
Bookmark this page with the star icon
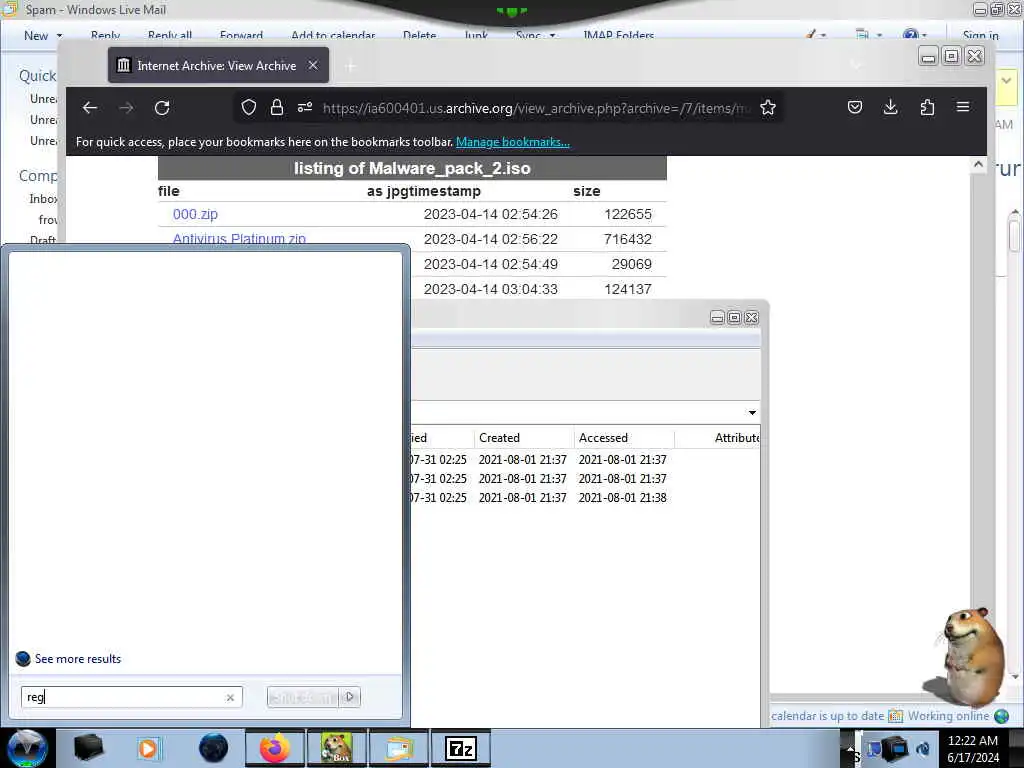pos(768,108)
